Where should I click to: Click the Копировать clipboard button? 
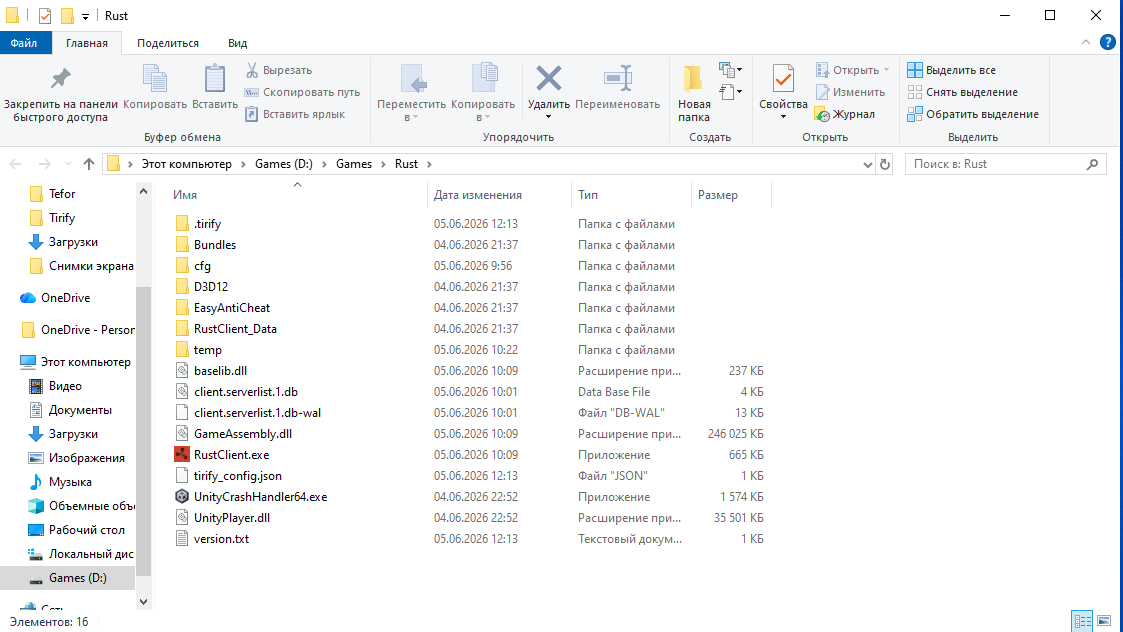coord(155,87)
